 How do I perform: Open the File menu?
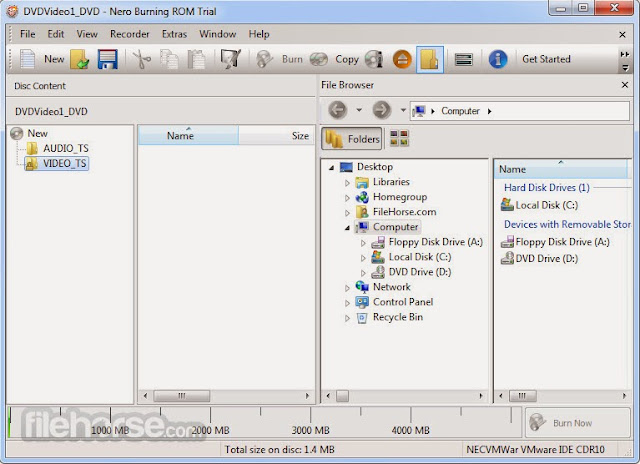coord(27,34)
